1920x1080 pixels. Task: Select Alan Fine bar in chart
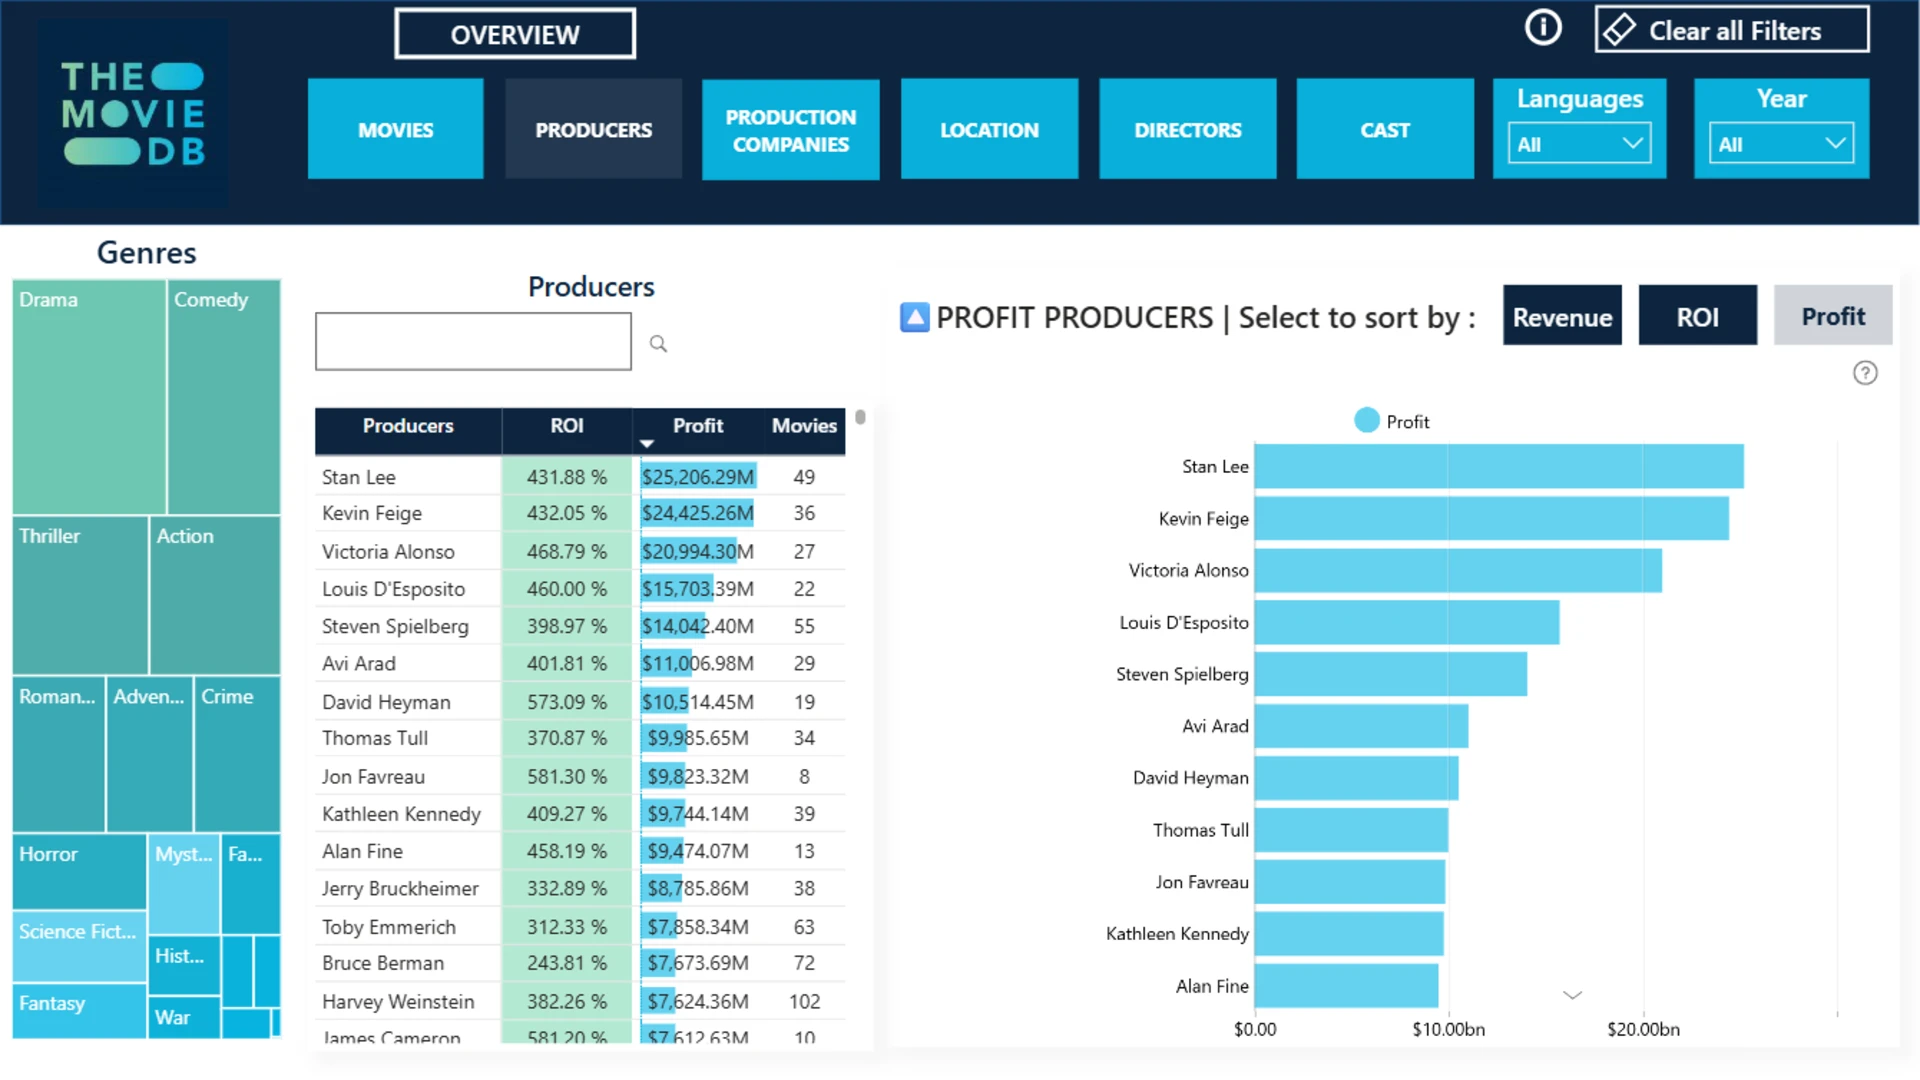click(x=1346, y=986)
